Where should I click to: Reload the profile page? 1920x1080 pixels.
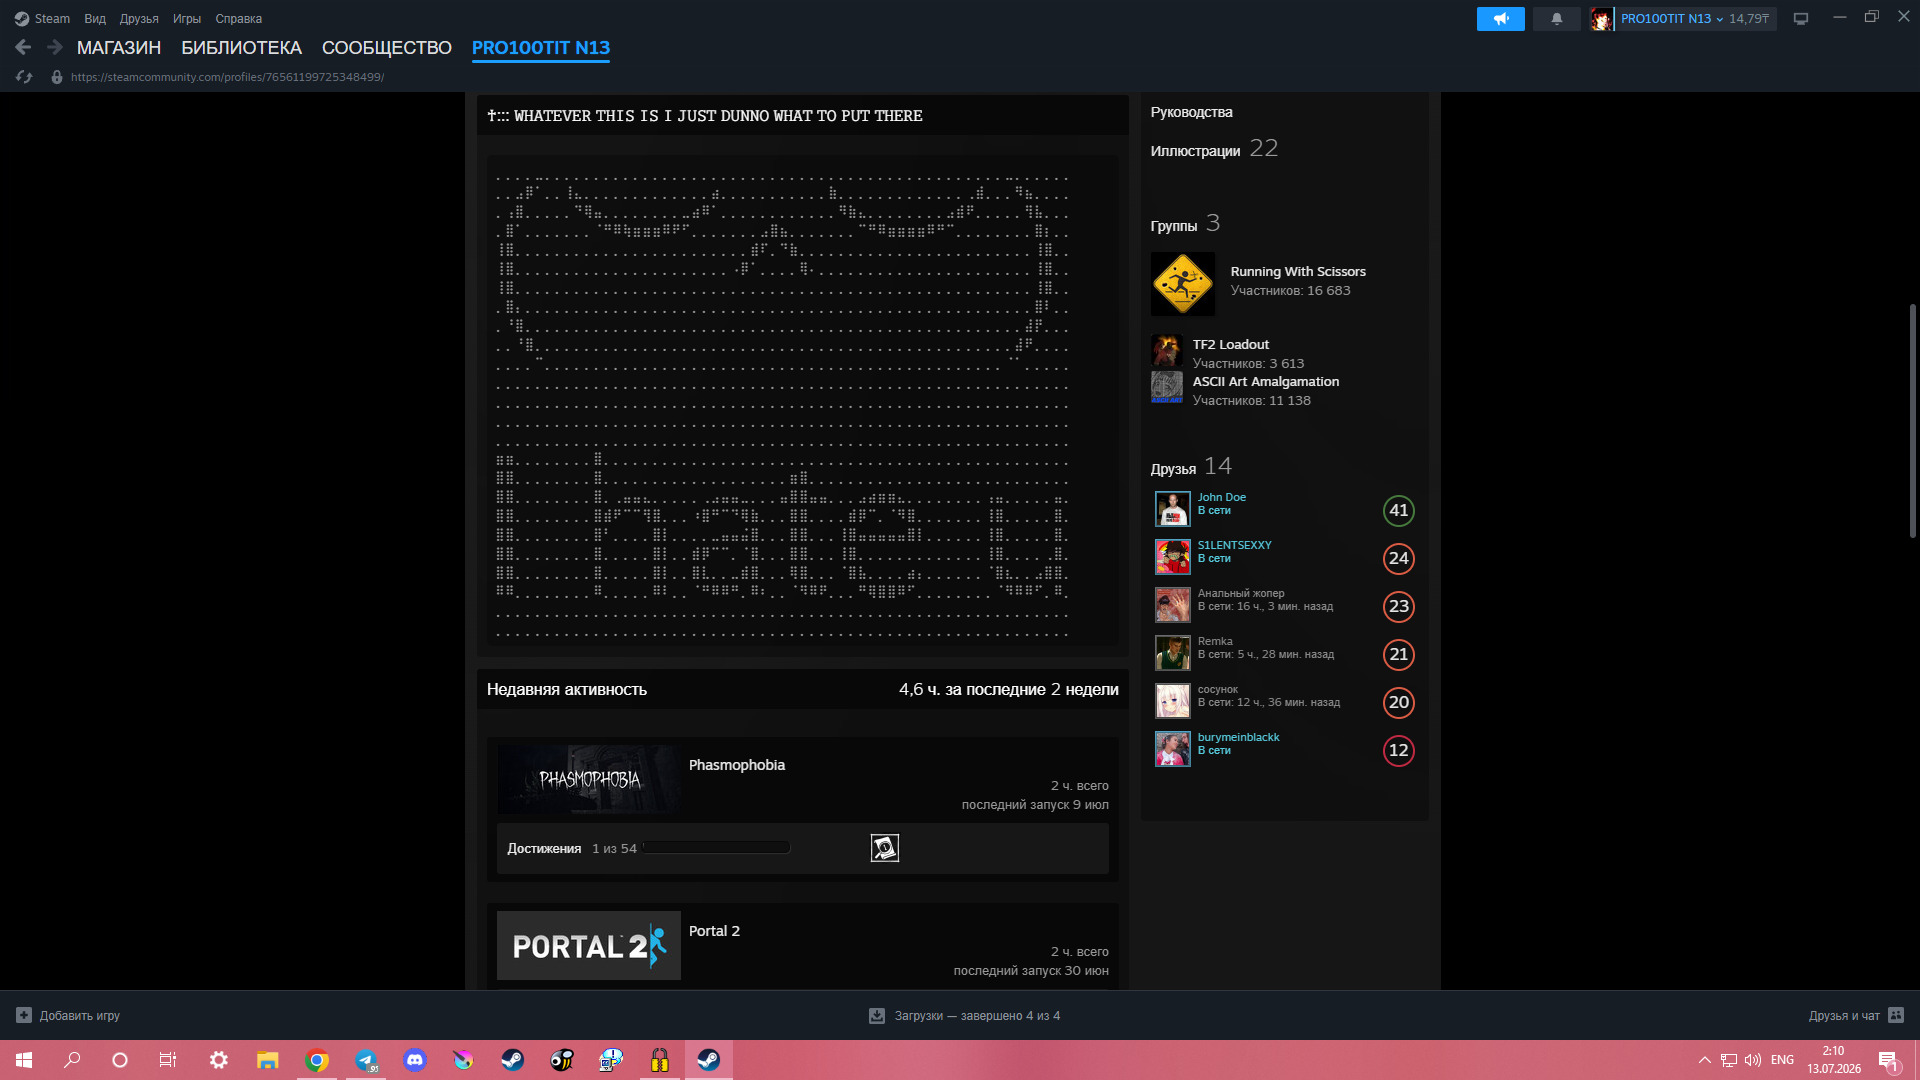(x=24, y=77)
